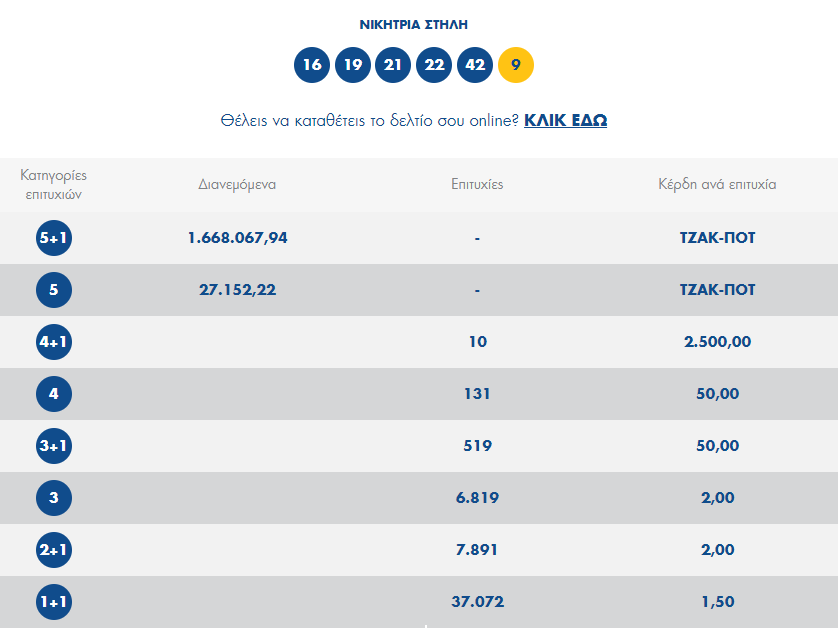
Task: Click the 3+1 category badge
Action: [x=53, y=446]
